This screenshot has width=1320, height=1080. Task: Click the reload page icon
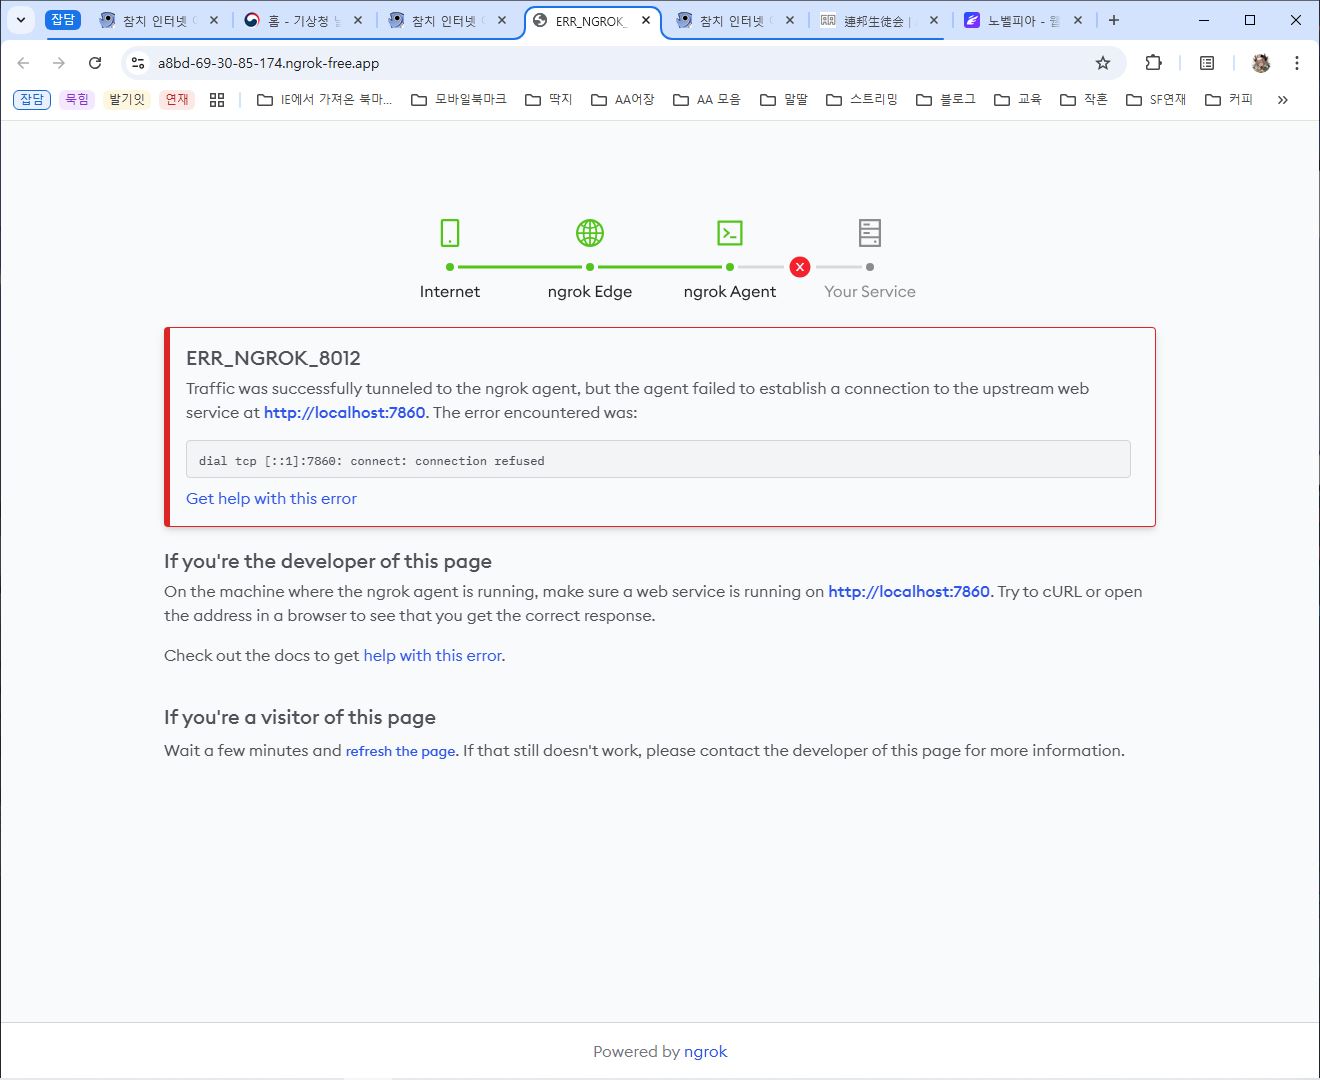click(95, 63)
